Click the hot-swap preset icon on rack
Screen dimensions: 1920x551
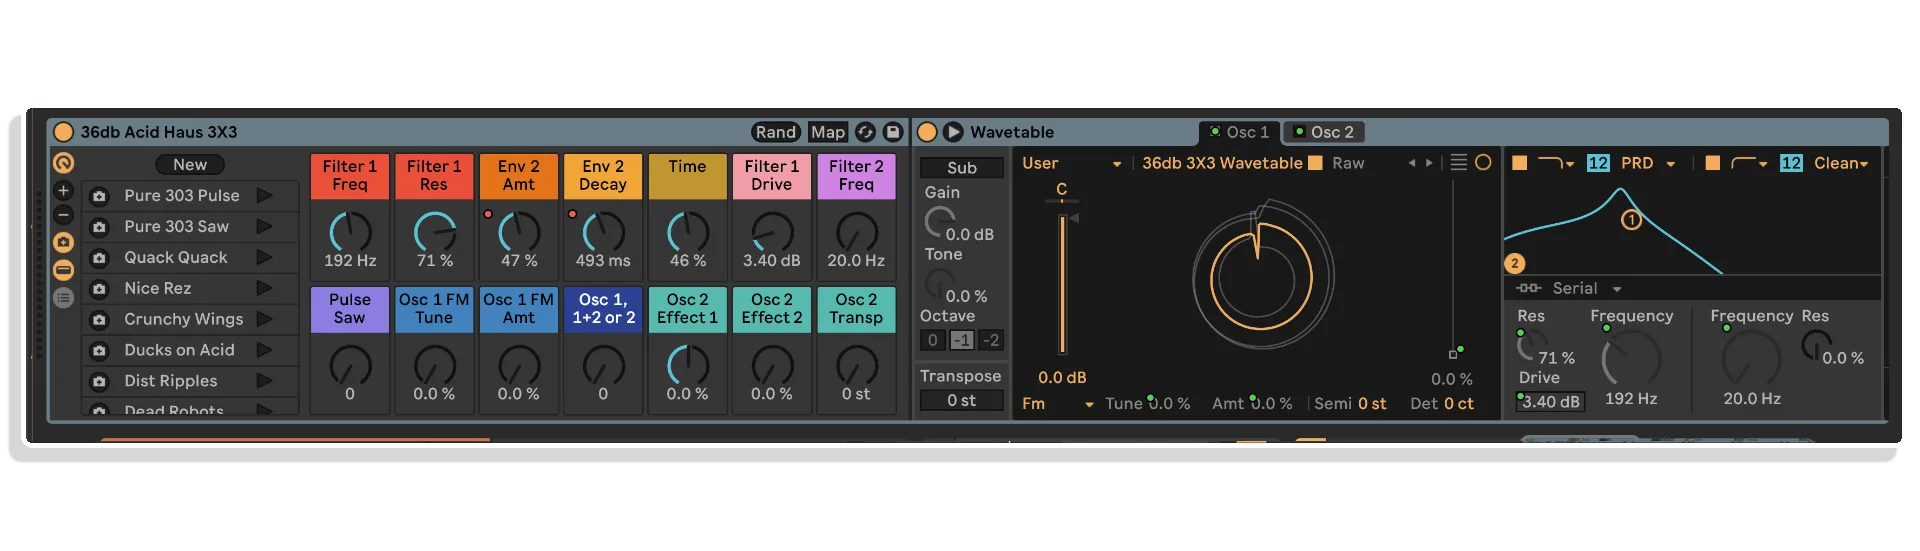pyautogui.click(x=866, y=132)
